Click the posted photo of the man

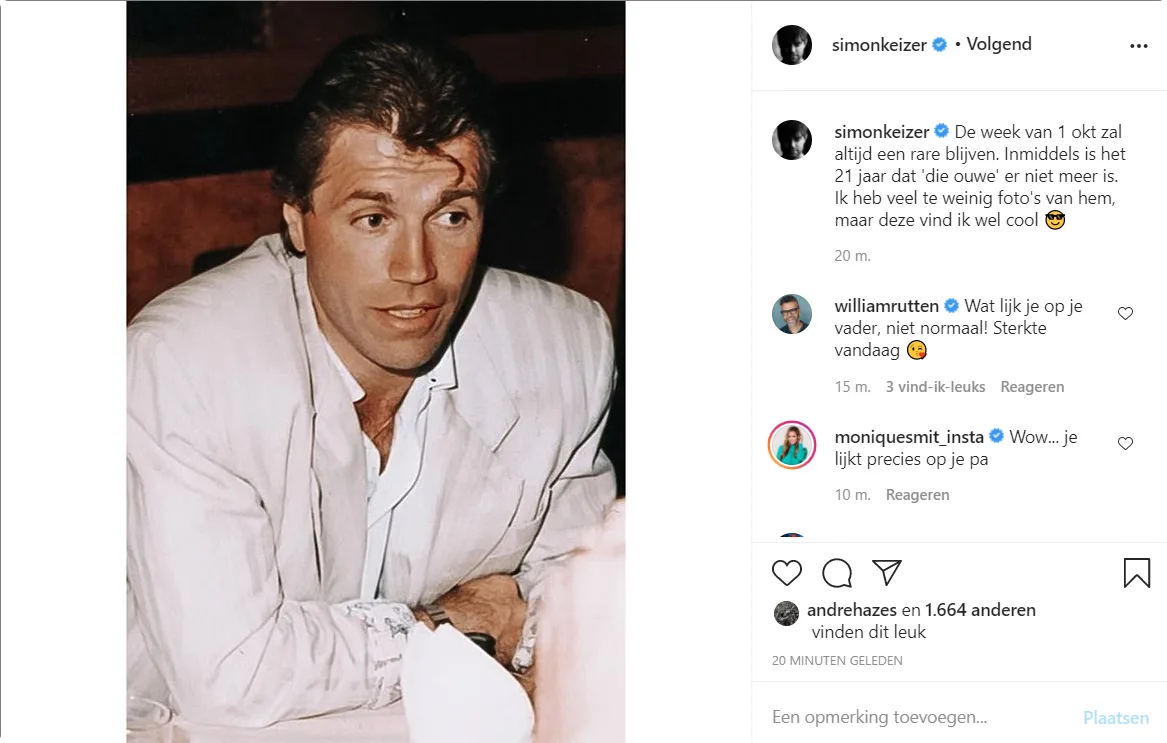[375, 372]
